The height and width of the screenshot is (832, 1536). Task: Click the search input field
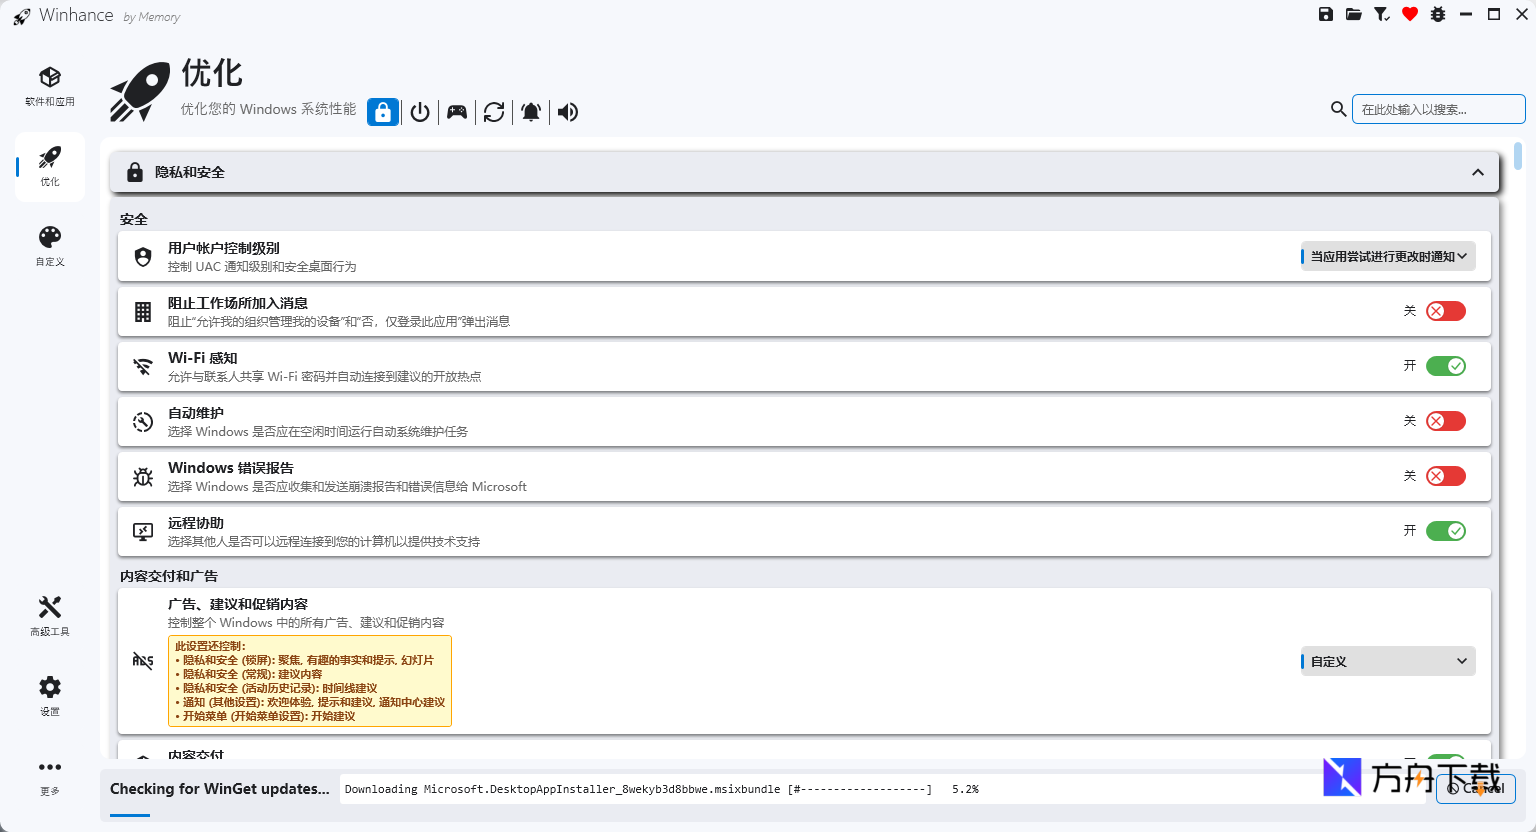1438,109
